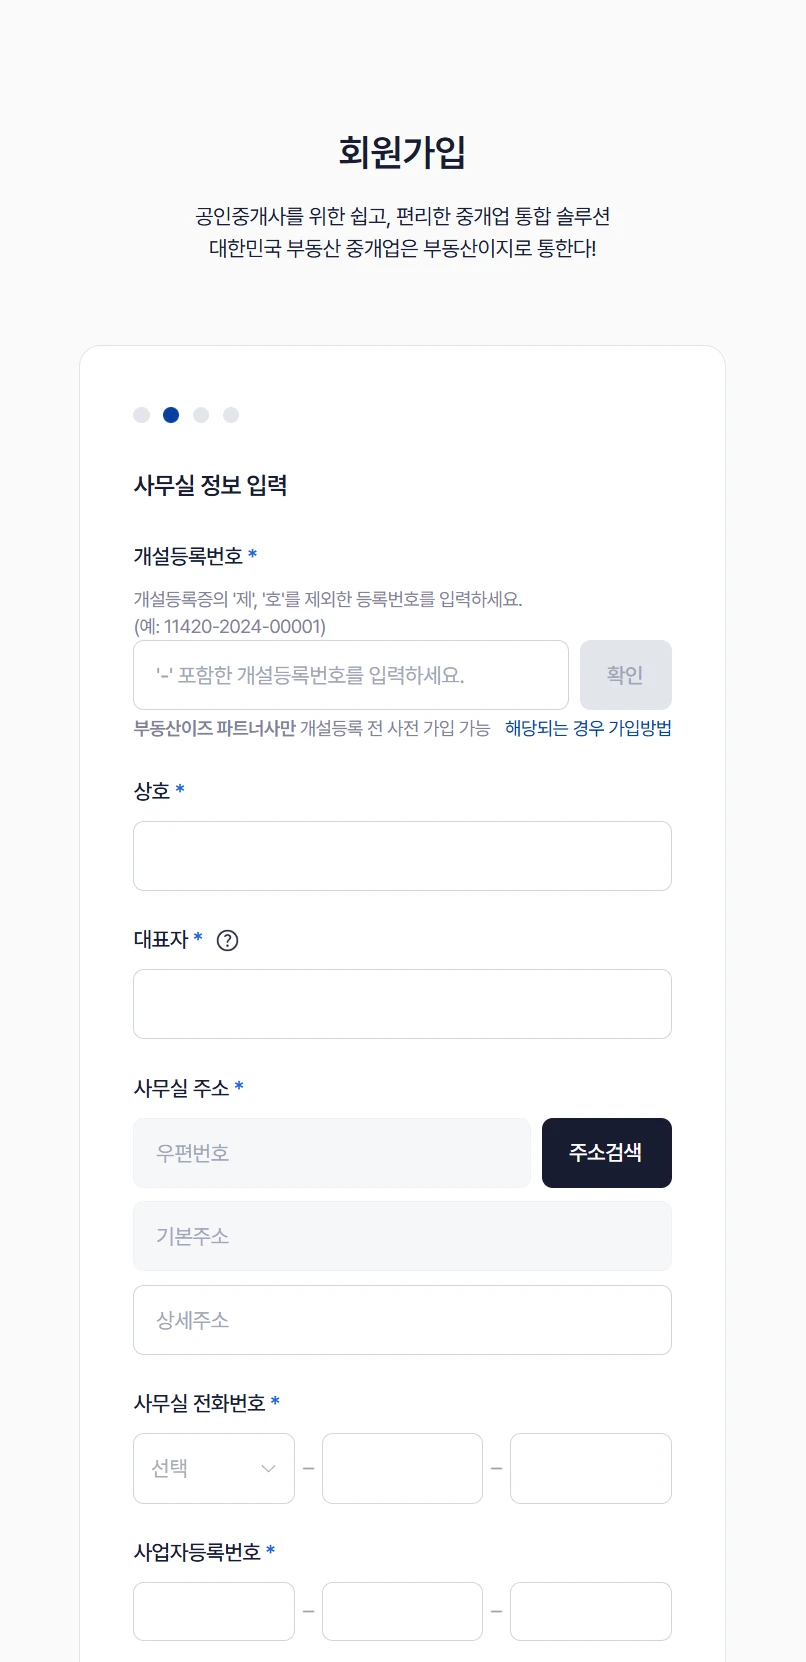
Task: Click the first step indicator dot
Action: 142,415
